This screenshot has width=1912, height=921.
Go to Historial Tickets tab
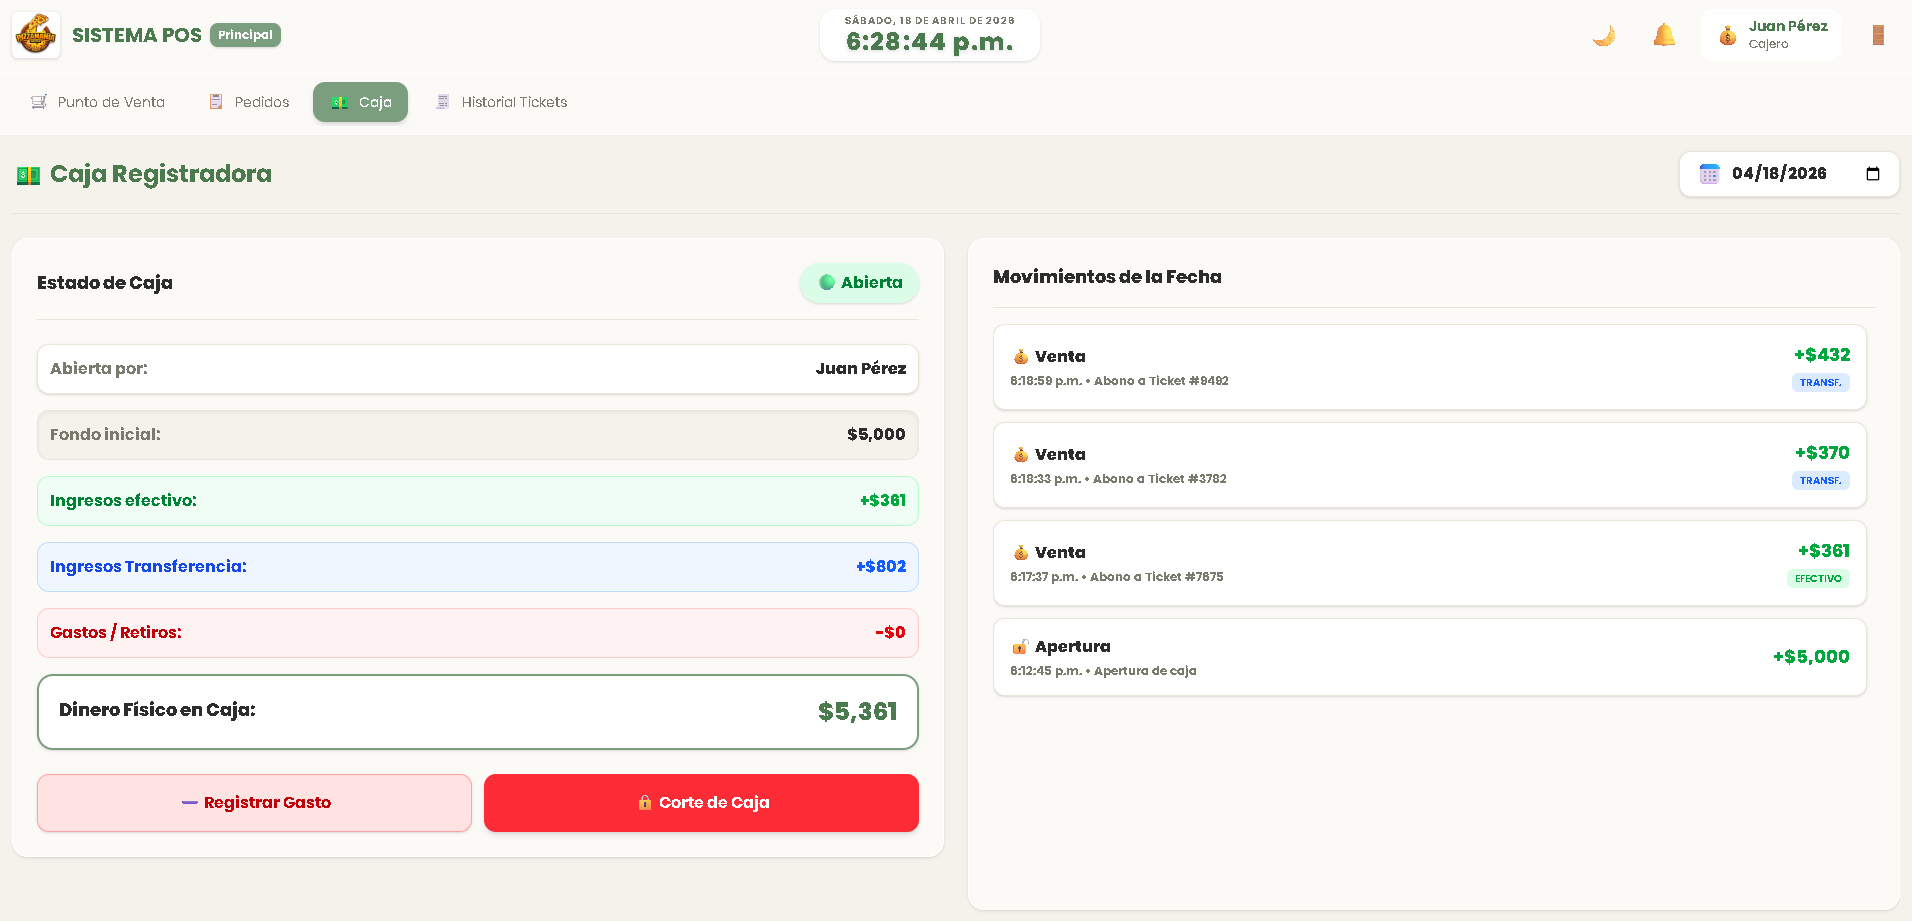(x=501, y=102)
